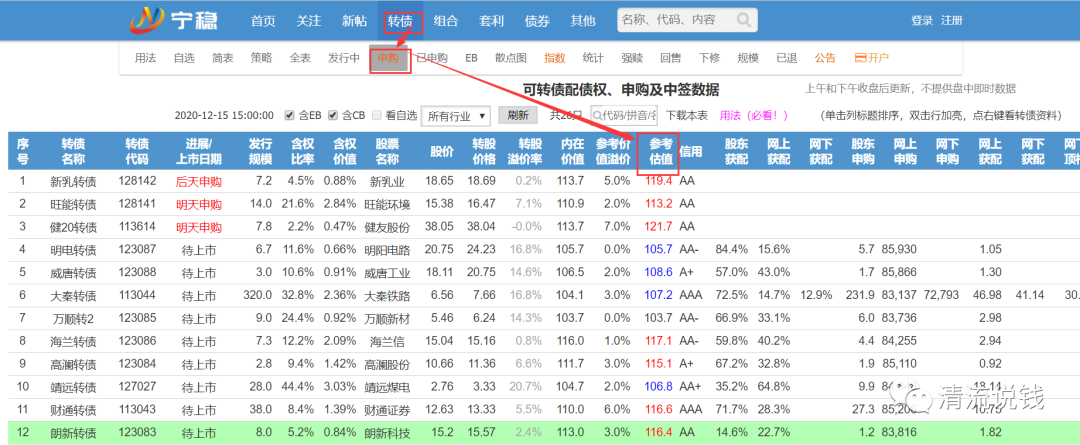This screenshot has height=445, width=1080.
Task: Open the 所有行业 industry dropdown
Action: pyautogui.click(x=456, y=116)
